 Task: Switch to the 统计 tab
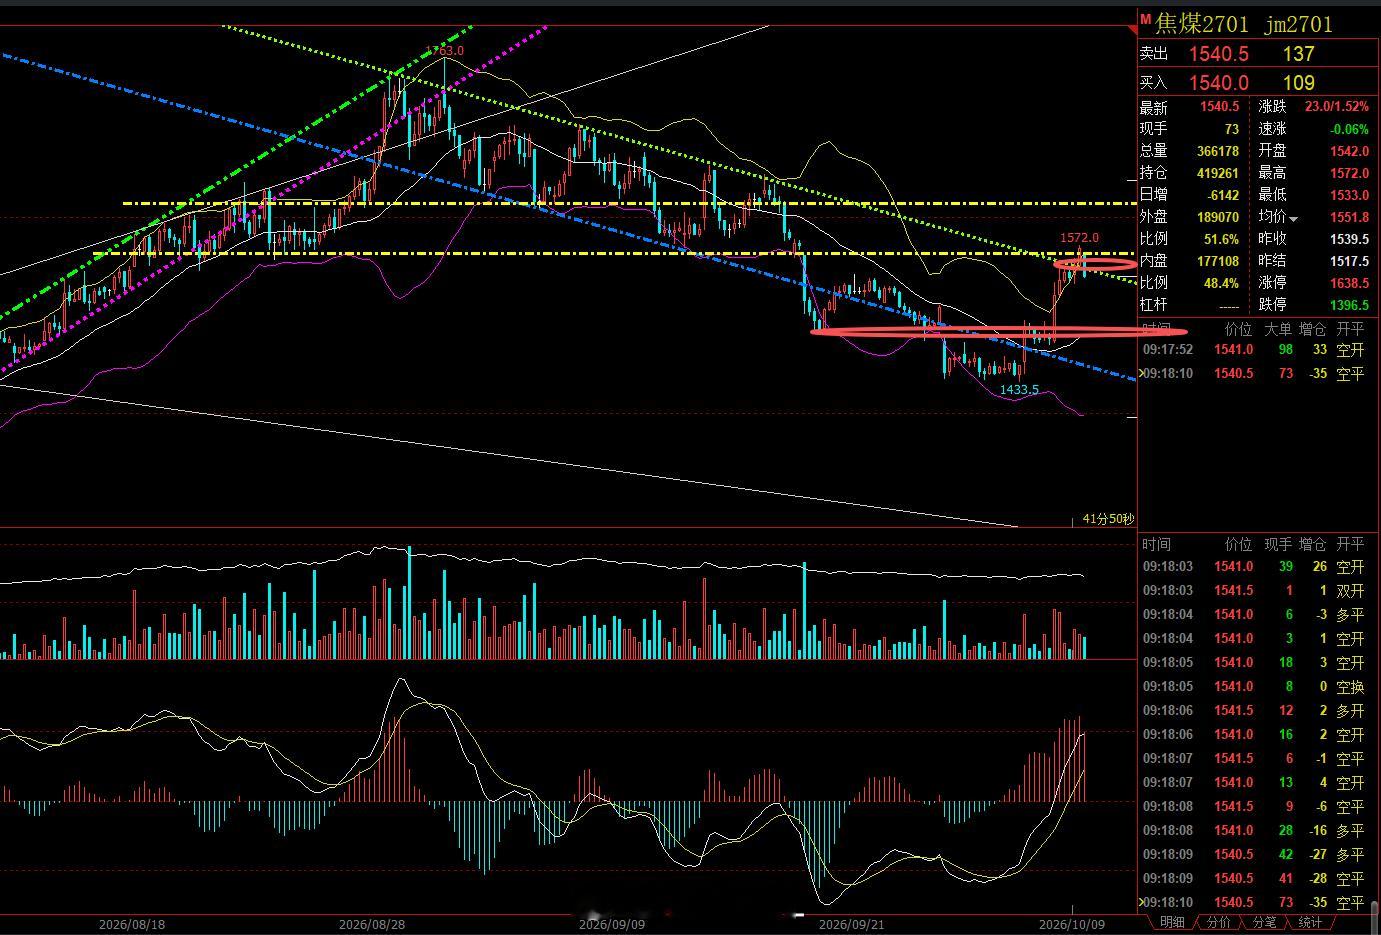point(1310,922)
